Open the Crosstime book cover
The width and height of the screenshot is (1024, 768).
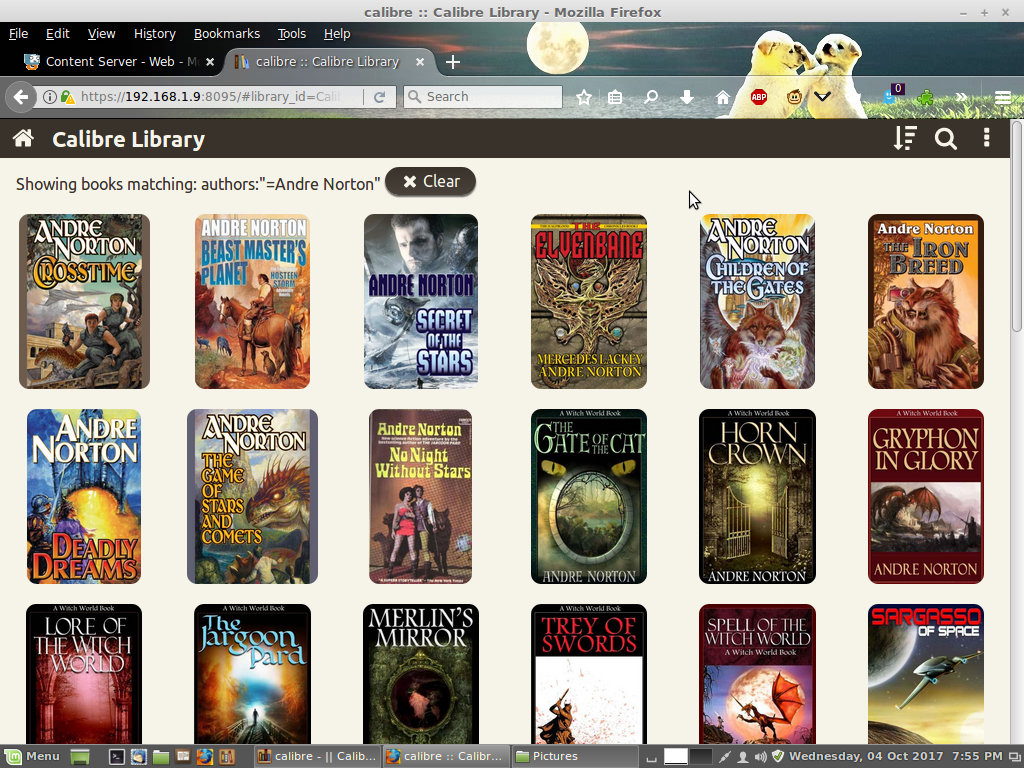click(x=84, y=302)
